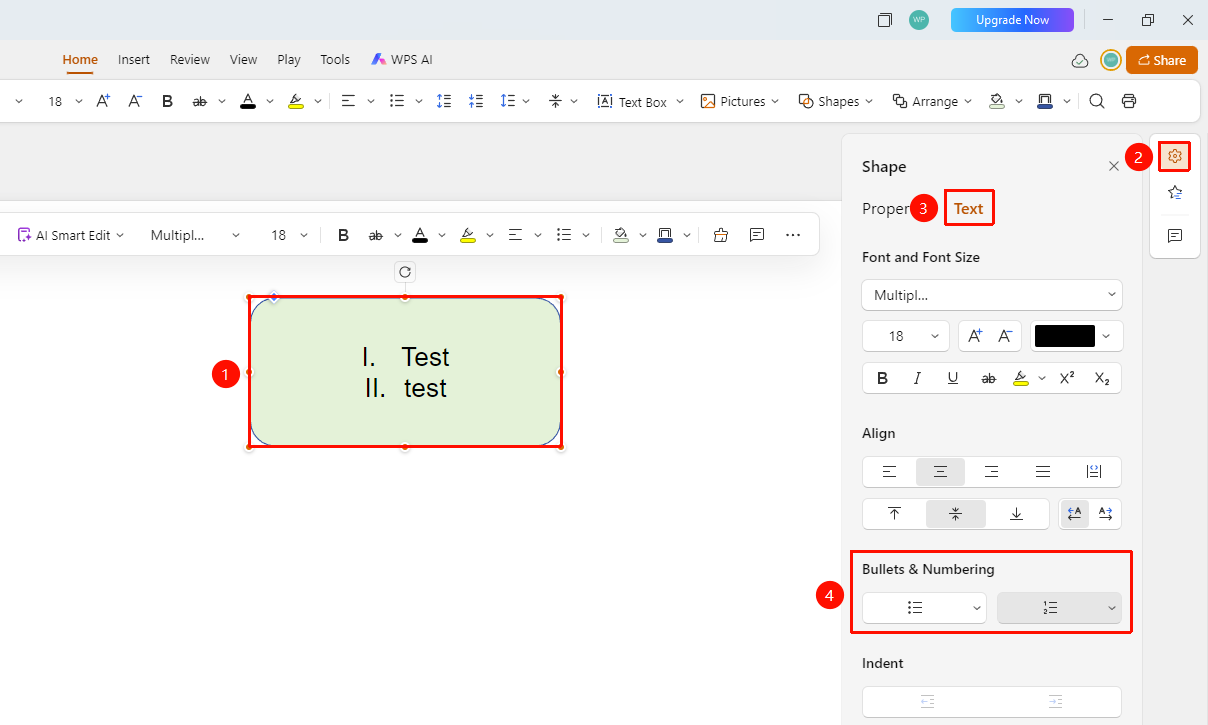Toggle Italic in the Shape panel
1208x725 pixels.
coord(917,378)
